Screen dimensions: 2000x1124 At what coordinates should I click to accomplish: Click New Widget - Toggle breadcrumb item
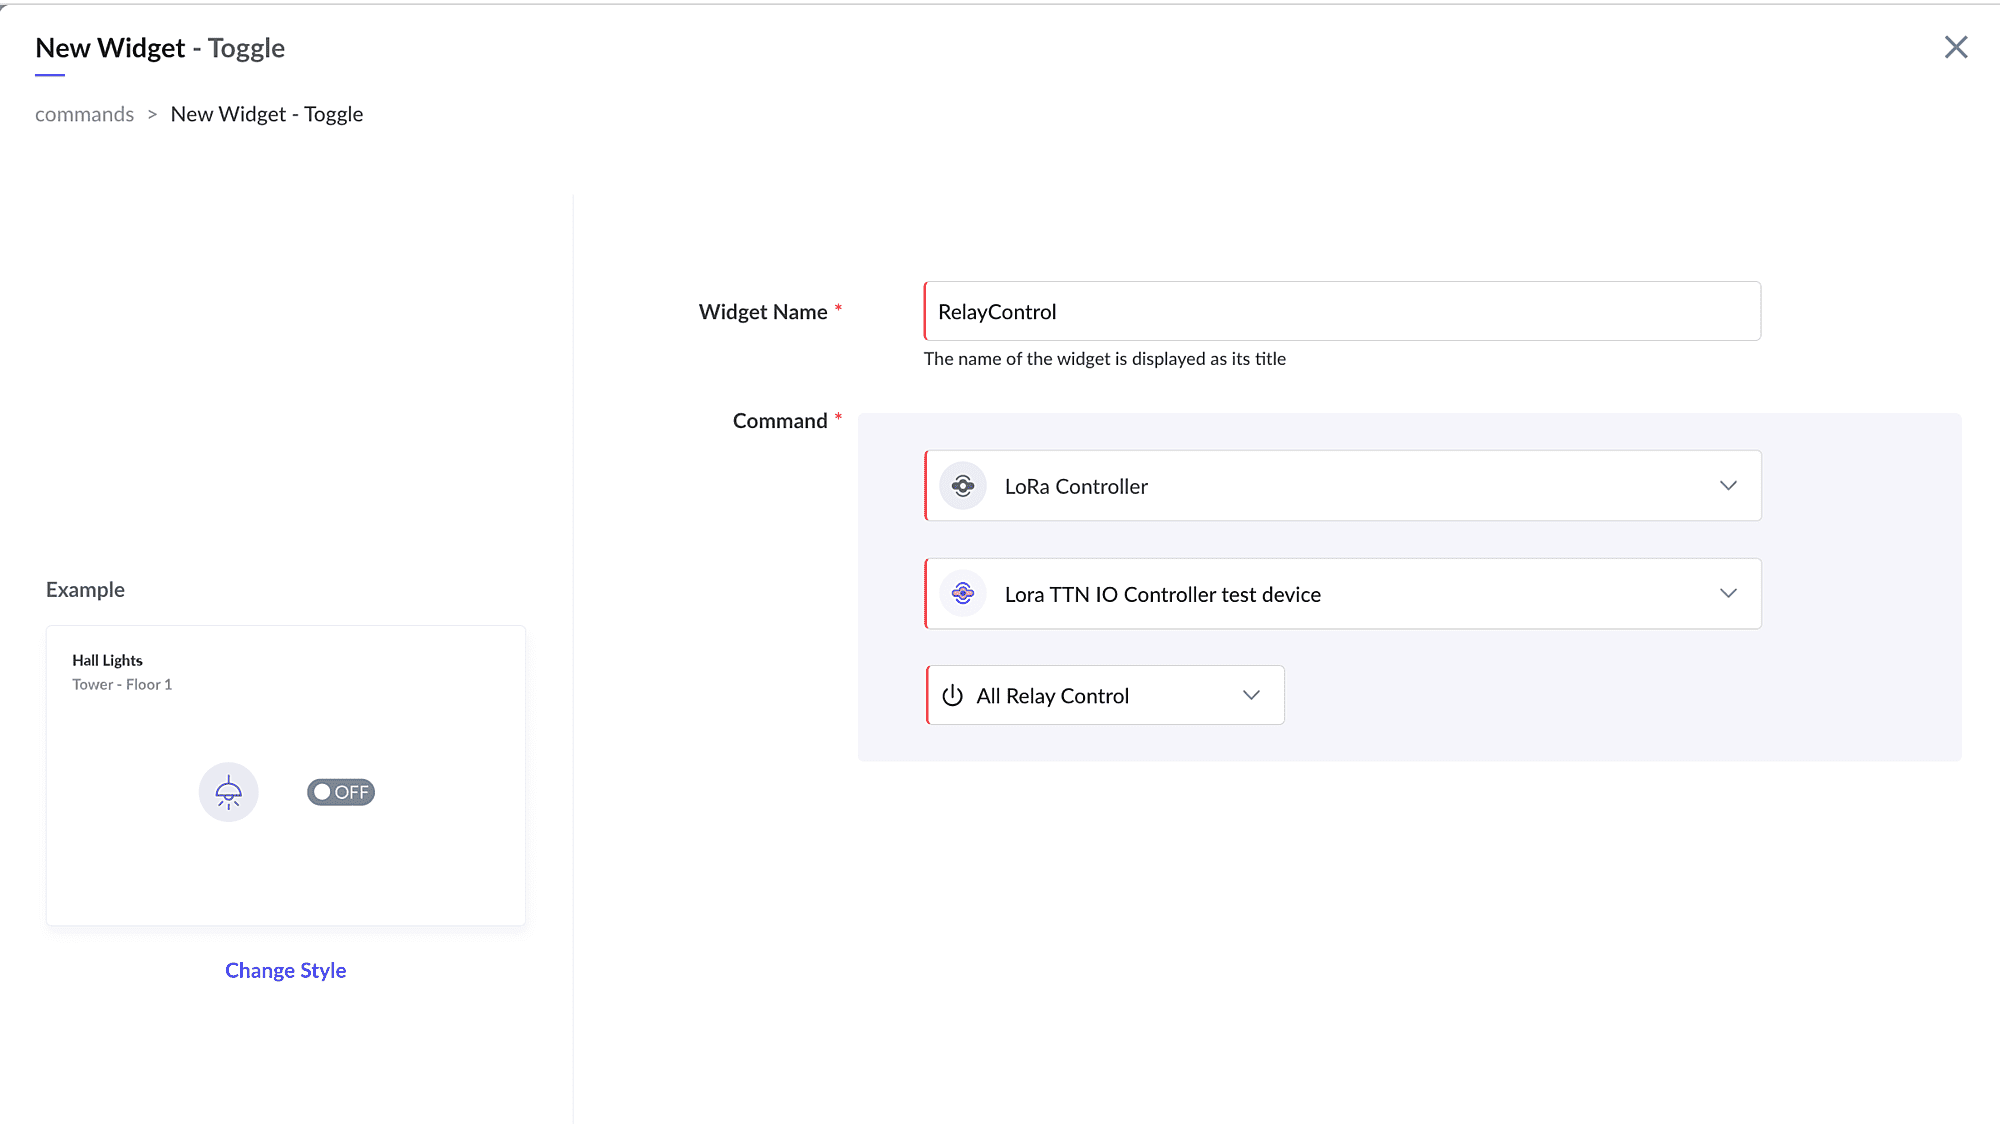(x=267, y=114)
